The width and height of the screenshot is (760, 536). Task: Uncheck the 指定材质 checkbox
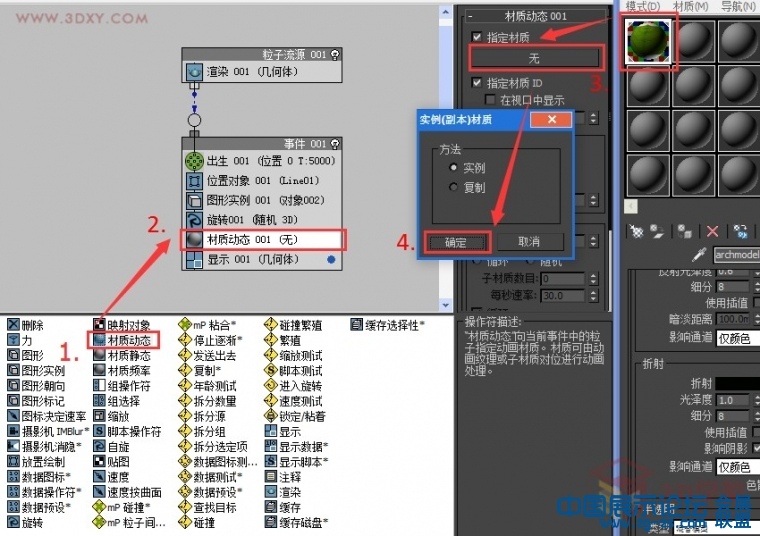tap(477, 37)
